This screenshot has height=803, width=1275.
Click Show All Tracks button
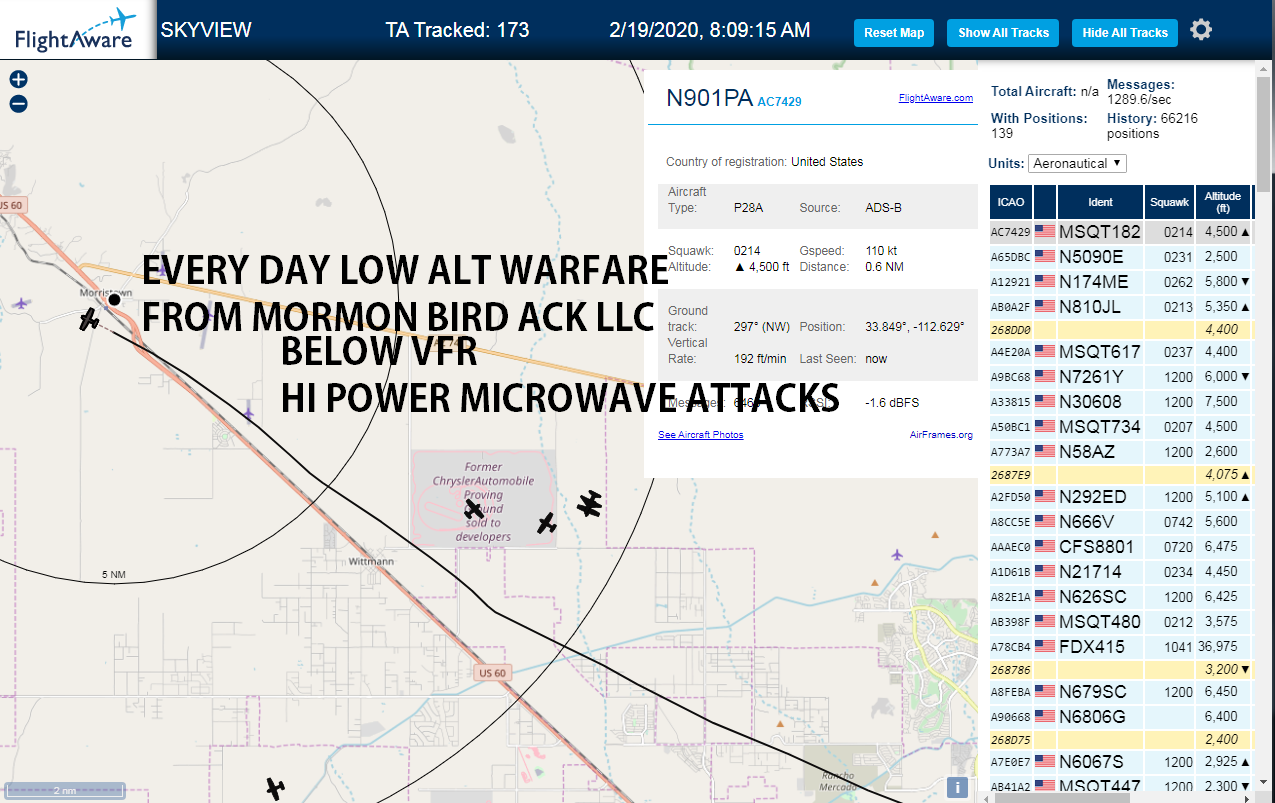point(1003,32)
